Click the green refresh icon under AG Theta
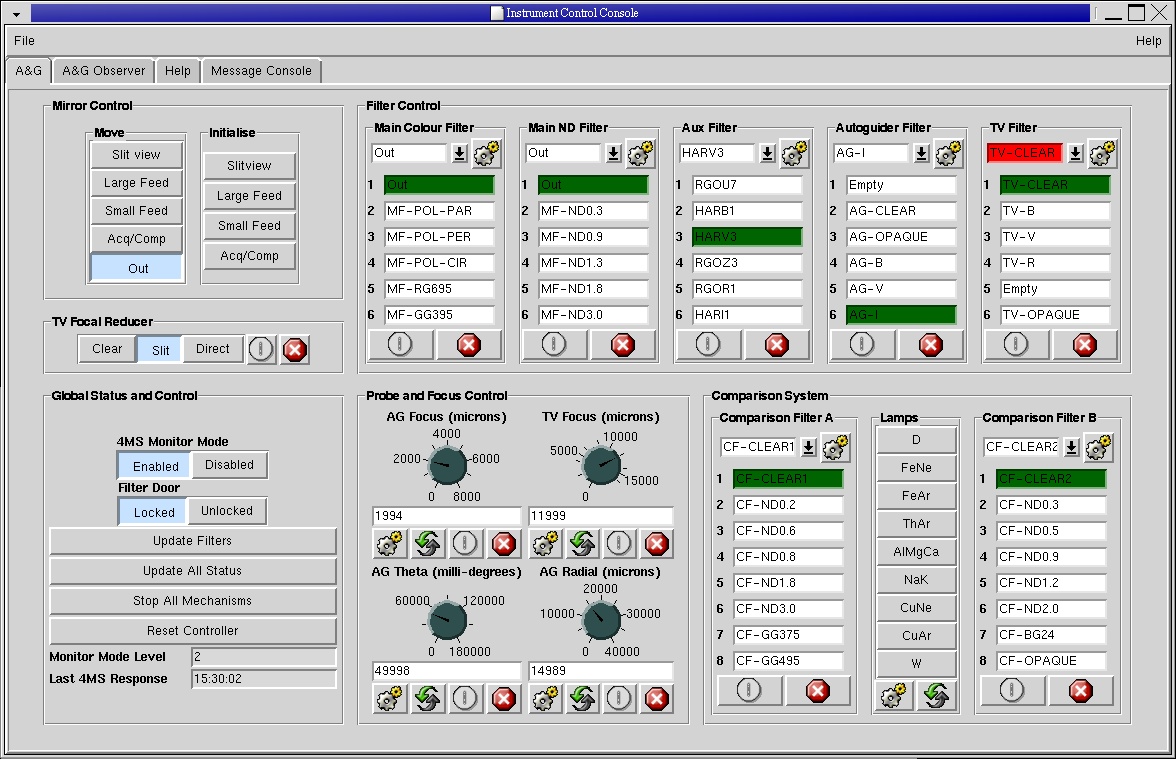This screenshot has width=1176, height=759. [x=428, y=699]
